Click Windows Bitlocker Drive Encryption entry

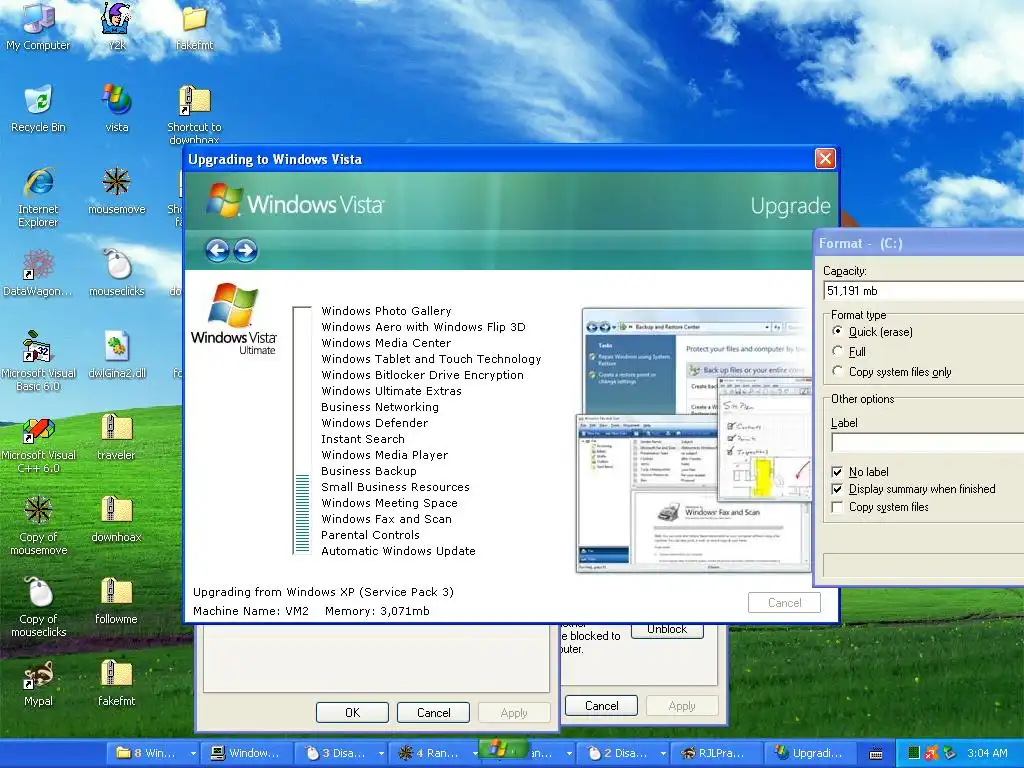pos(423,375)
